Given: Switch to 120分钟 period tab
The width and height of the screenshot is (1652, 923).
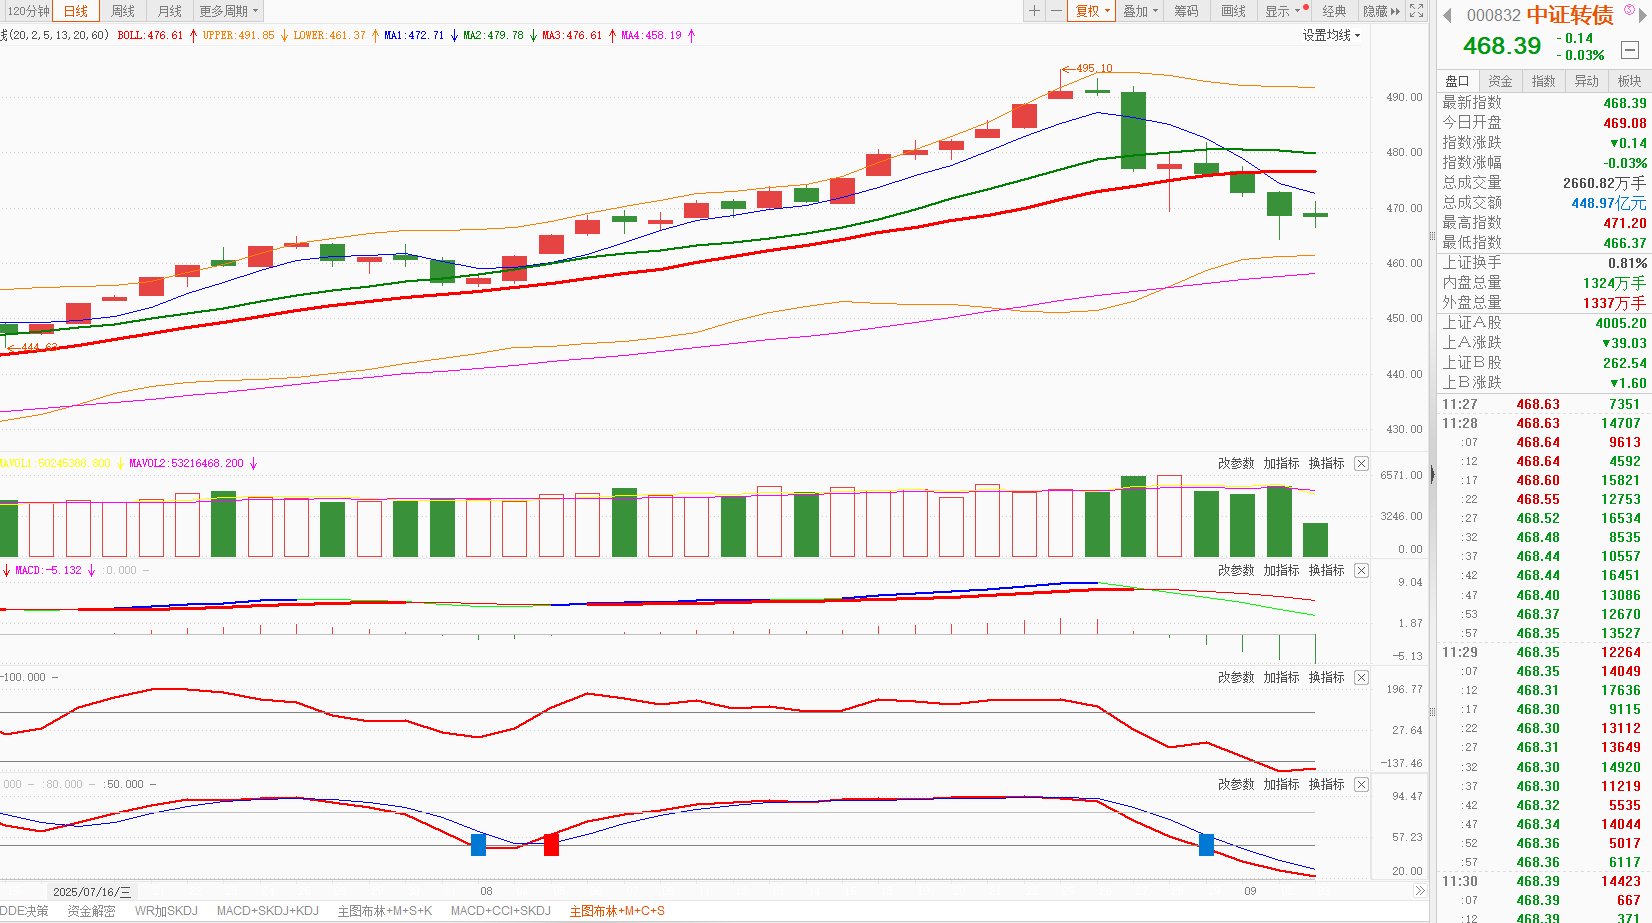Looking at the screenshot, I should click(x=28, y=11).
